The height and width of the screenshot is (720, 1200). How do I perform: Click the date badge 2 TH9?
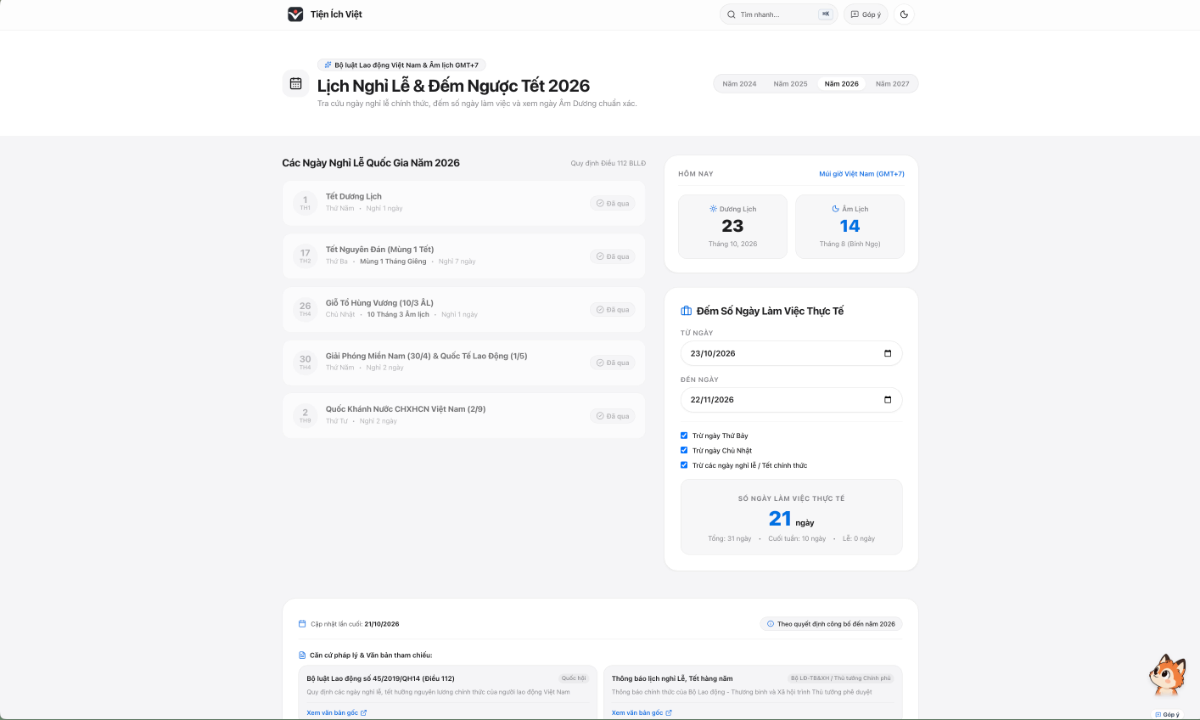coord(305,415)
